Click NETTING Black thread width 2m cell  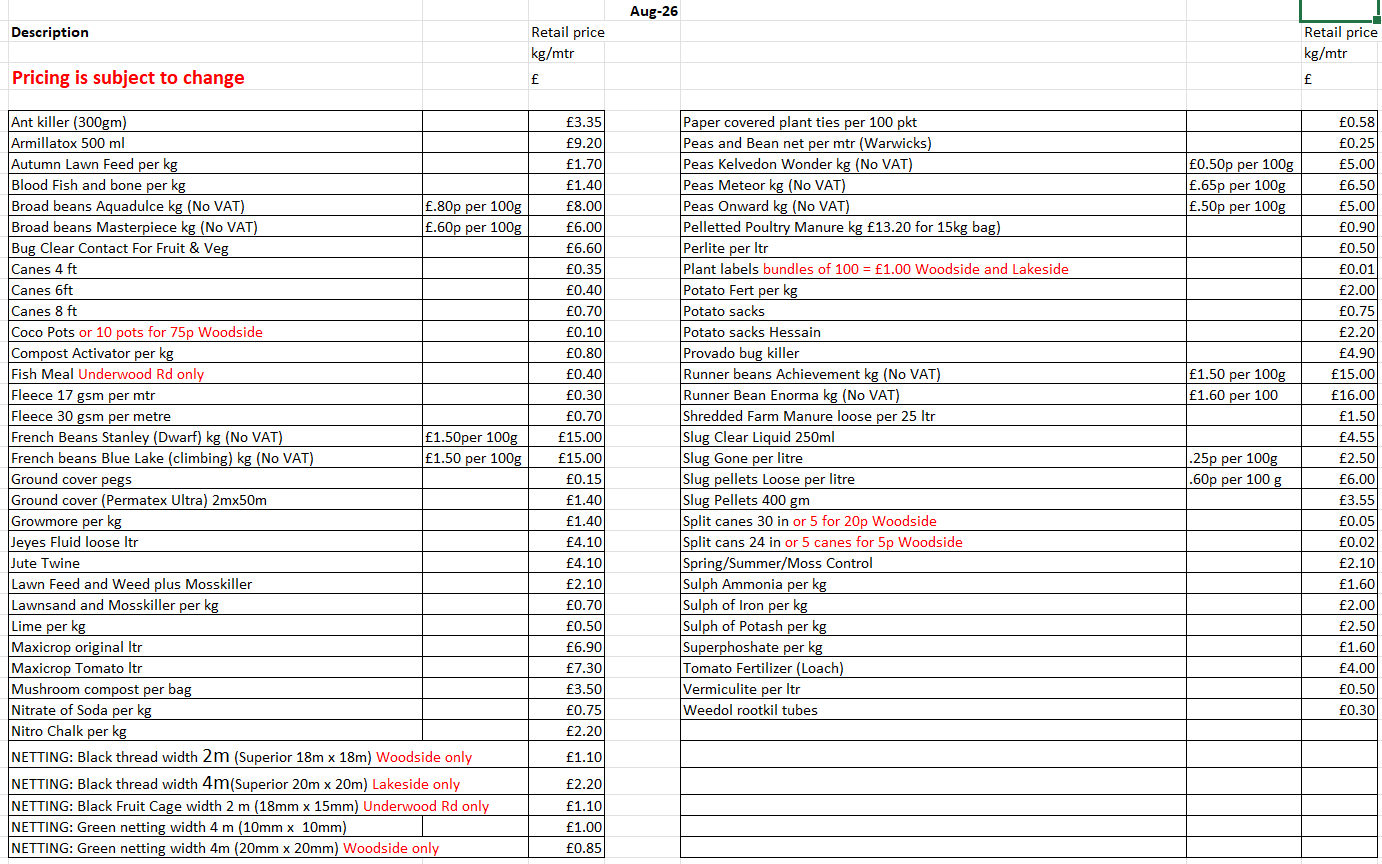click(x=269, y=757)
